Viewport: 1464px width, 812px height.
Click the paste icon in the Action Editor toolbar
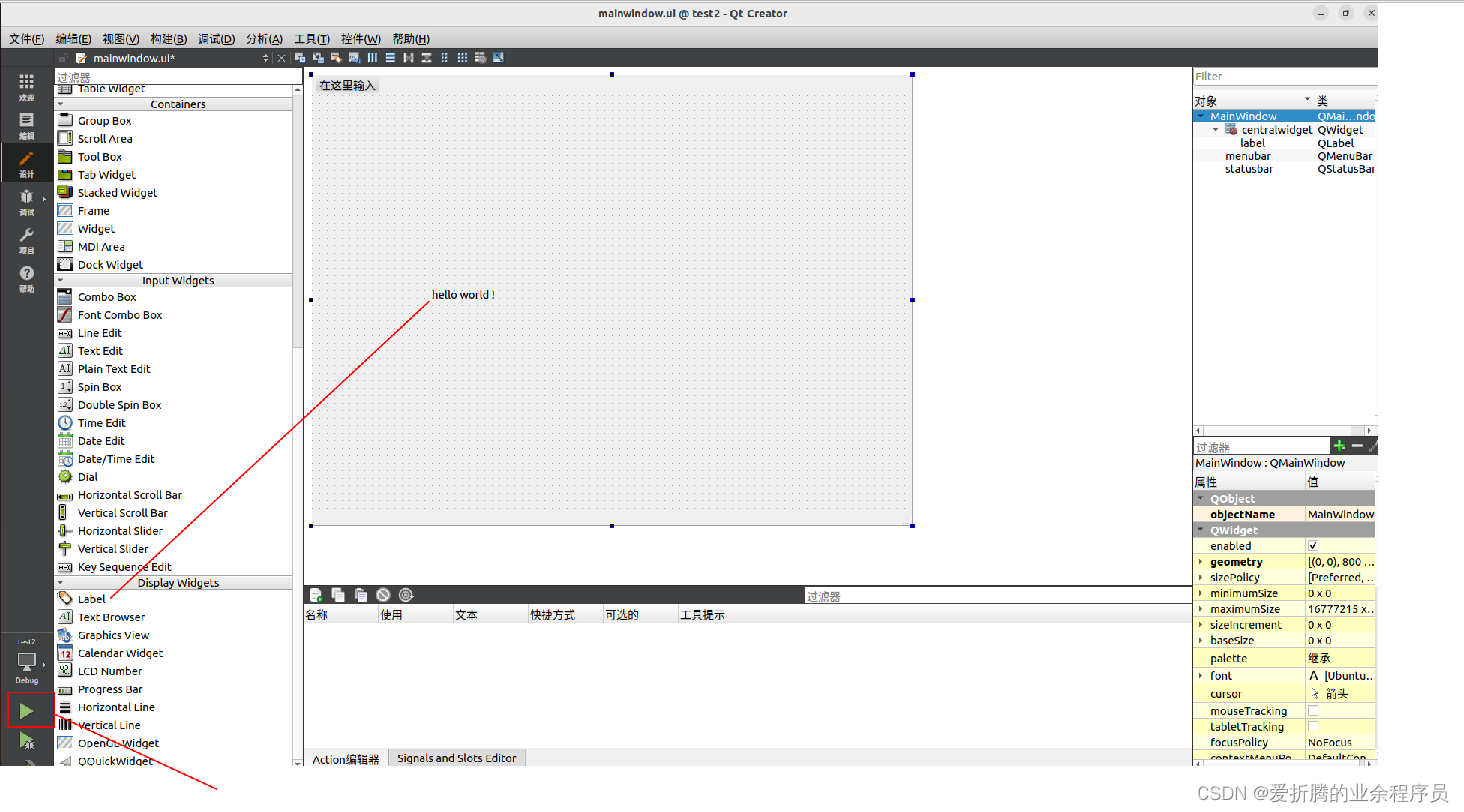360,595
